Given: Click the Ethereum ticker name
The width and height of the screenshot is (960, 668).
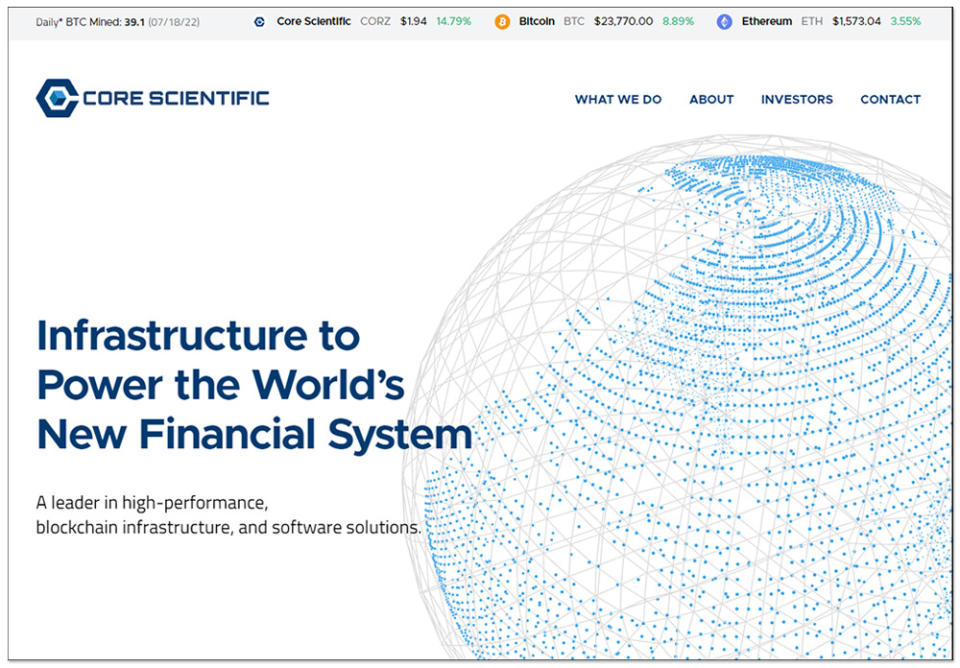Looking at the screenshot, I should (x=767, y=21).
